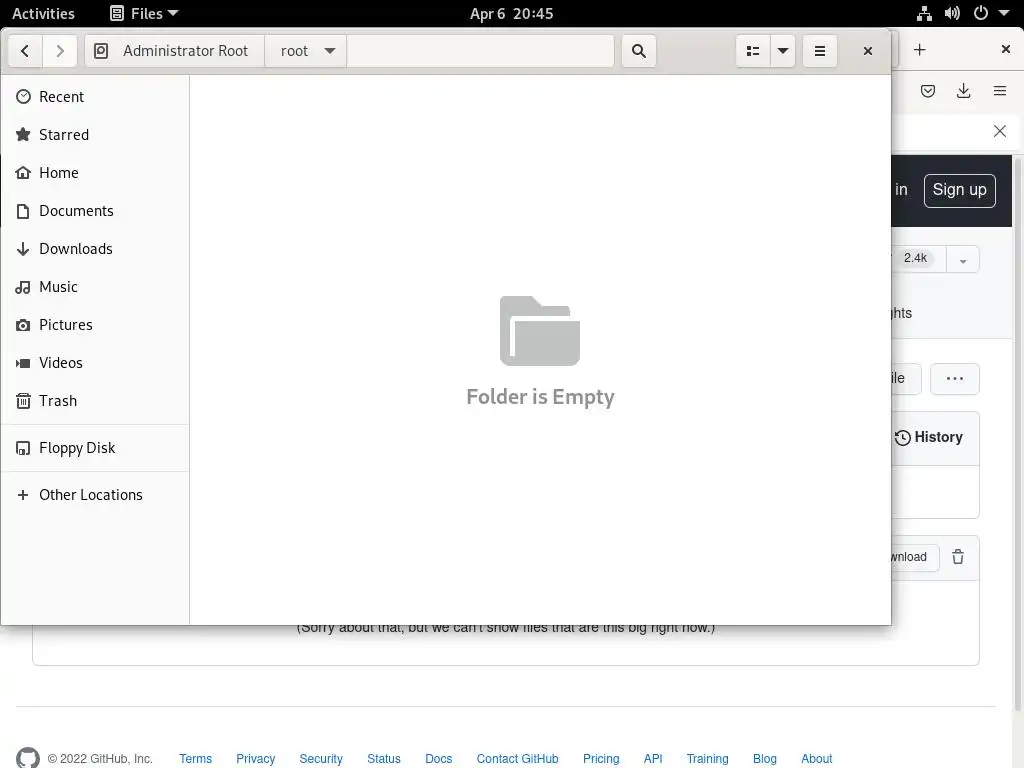Open Other Locations in sidebar
Screen dimensions: 1024x768
(x=95, y=495)
